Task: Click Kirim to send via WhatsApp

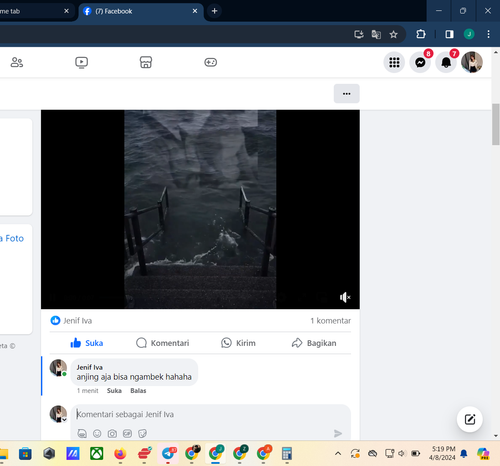Action: click(238, 343)
